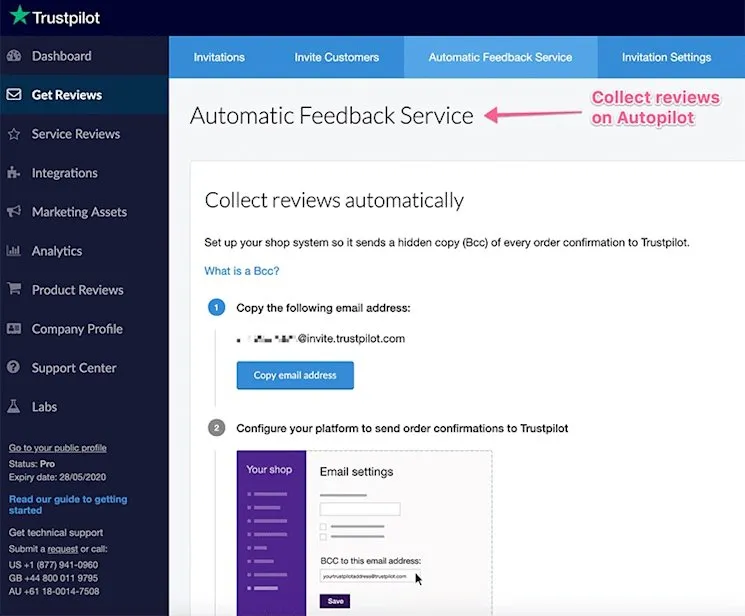Open Dashboard in the sidebar
Image resolution: width=745 pixels, height=616 pixels.
click(84, 56)
